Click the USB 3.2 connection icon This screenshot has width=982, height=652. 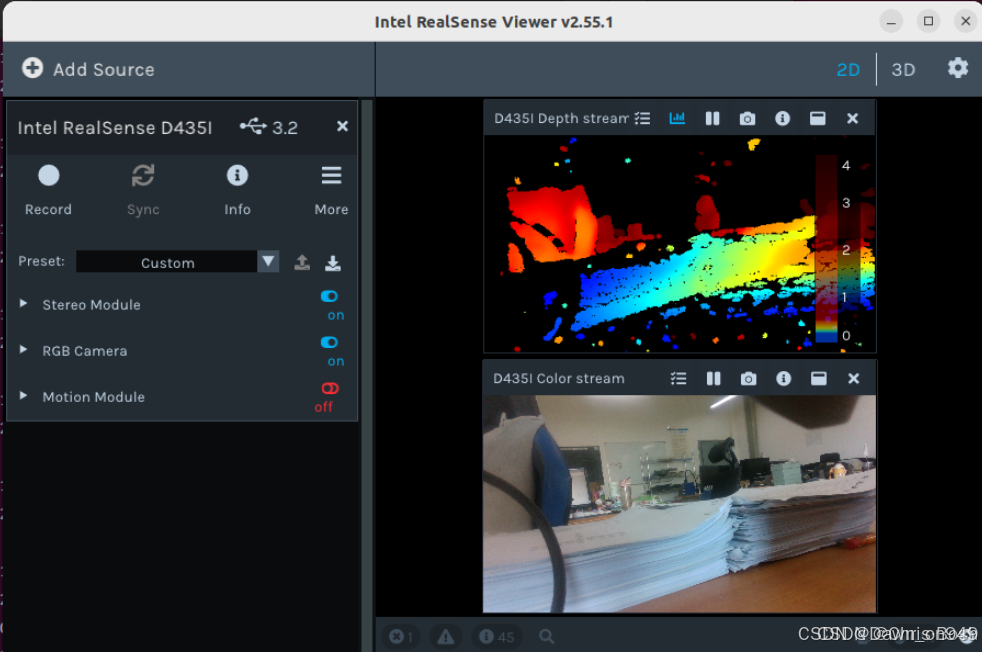253,127
